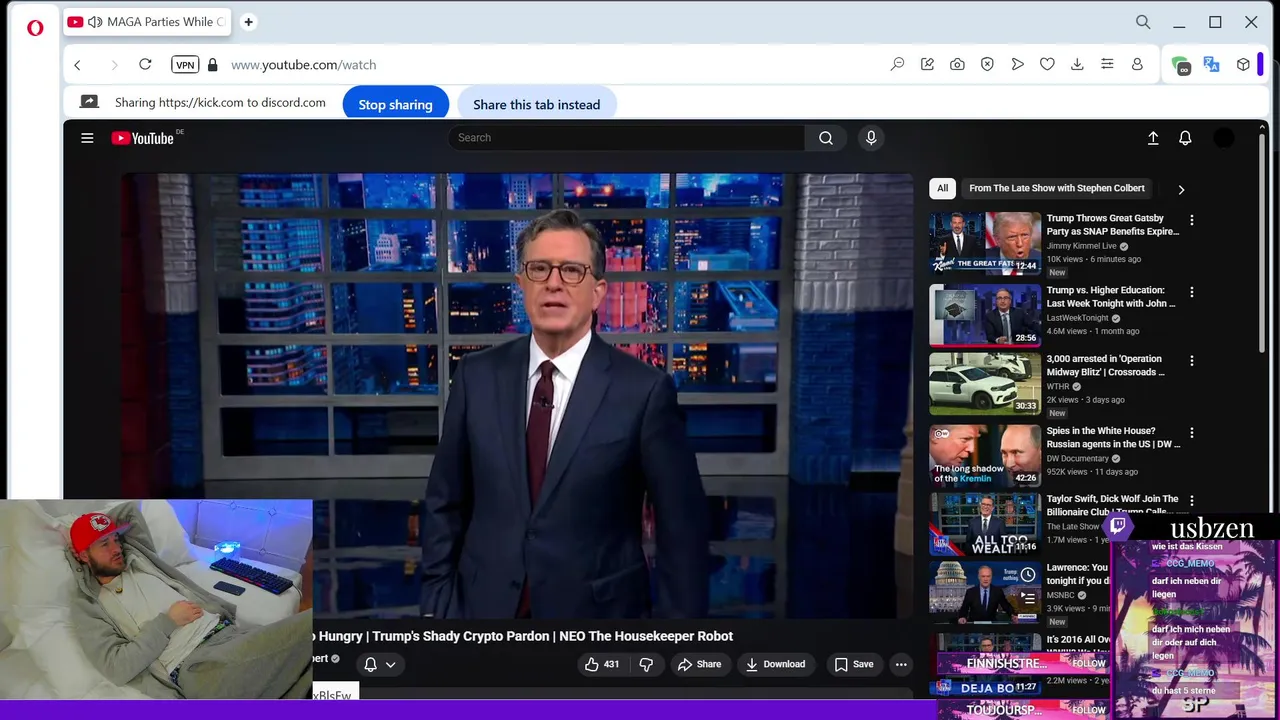Click Stop sharing button
This screenshot has height=720, width=1280.
(395, 104)
